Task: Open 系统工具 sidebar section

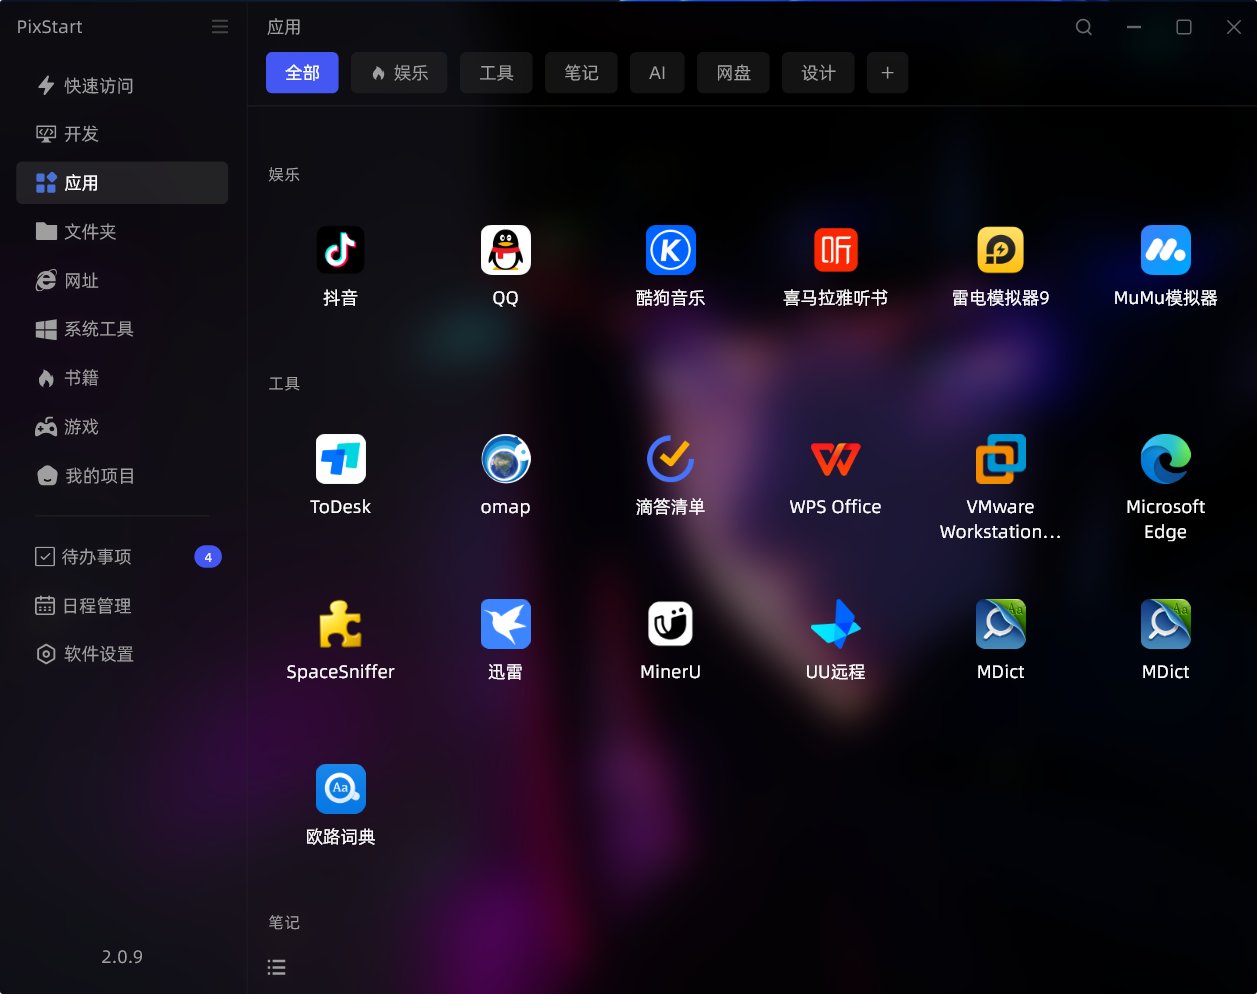Action: coord(122,329)
